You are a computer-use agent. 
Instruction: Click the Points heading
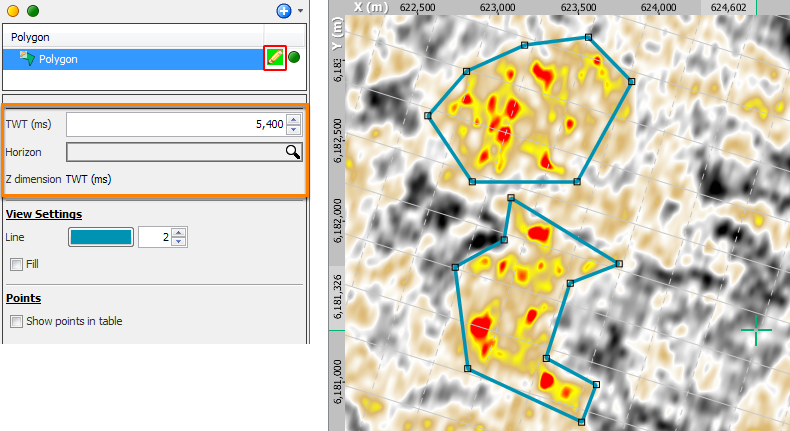click(23, 298)
